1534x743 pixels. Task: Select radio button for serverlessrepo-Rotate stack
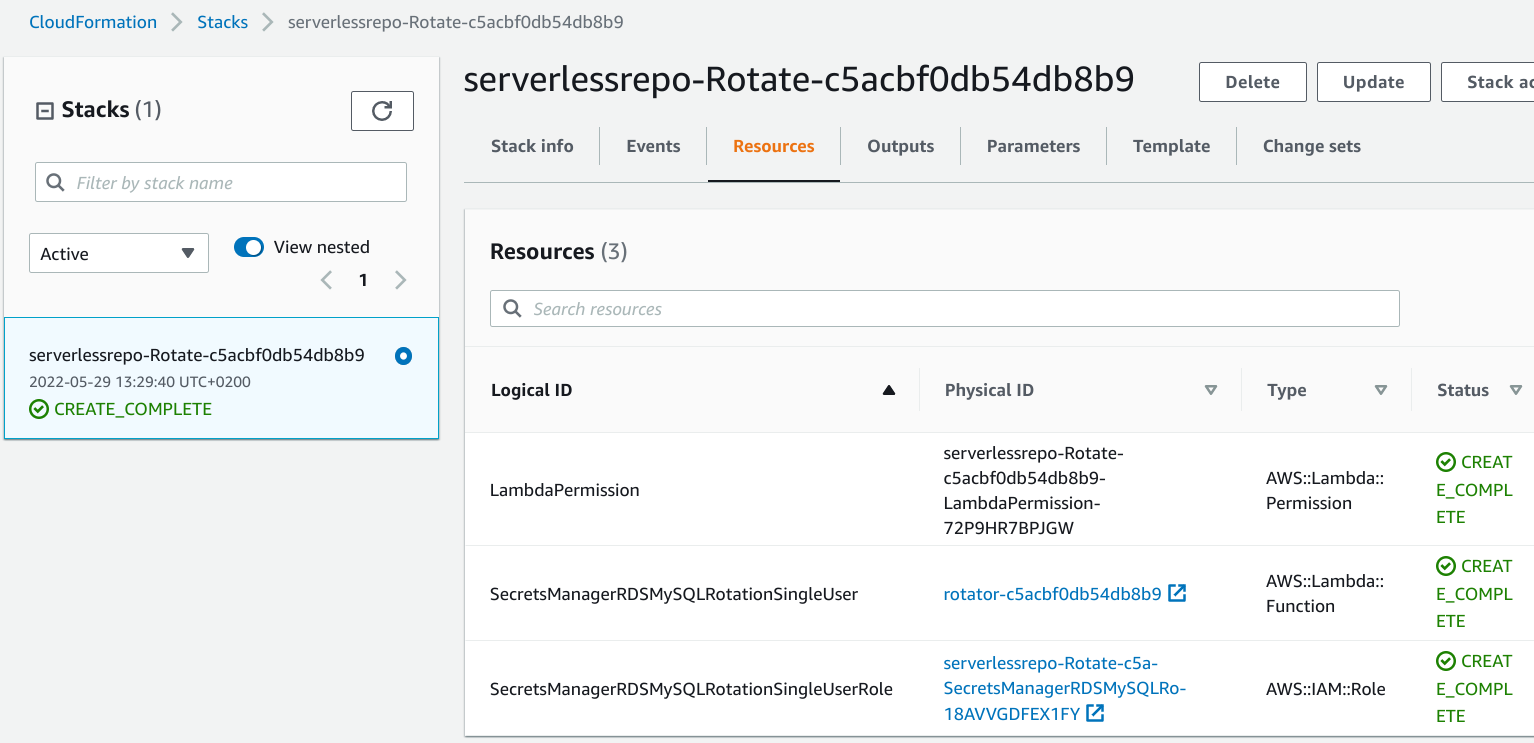tap(403, 356)
